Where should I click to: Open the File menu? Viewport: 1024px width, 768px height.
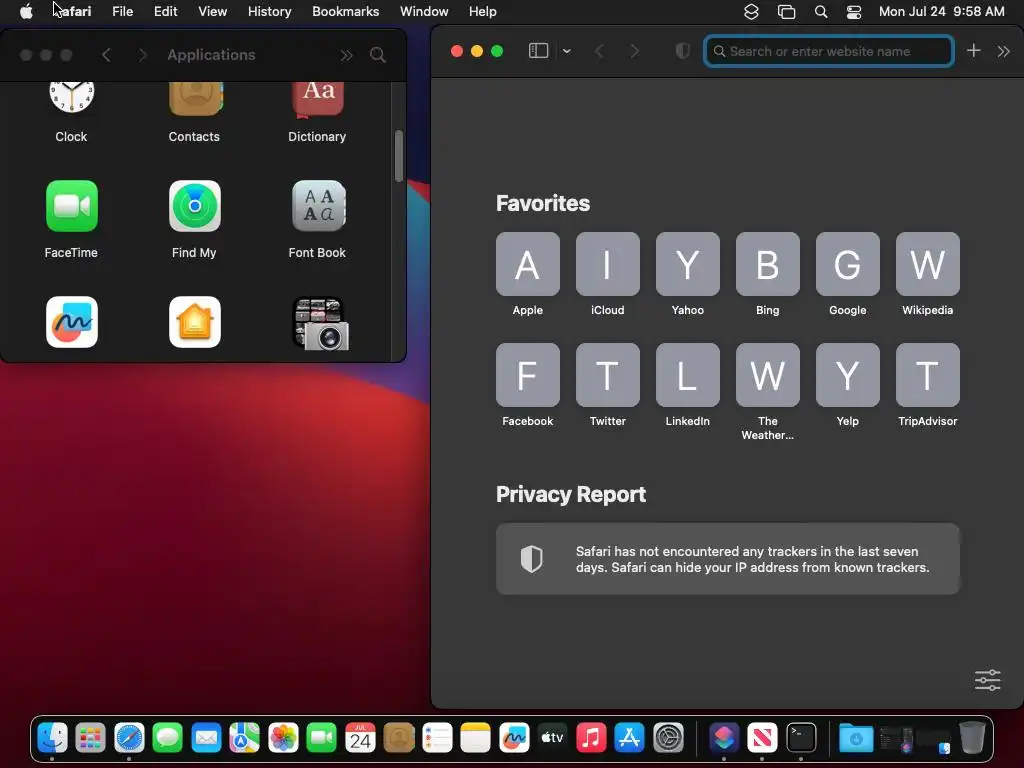pyautogui.click(x=122, y=12)
